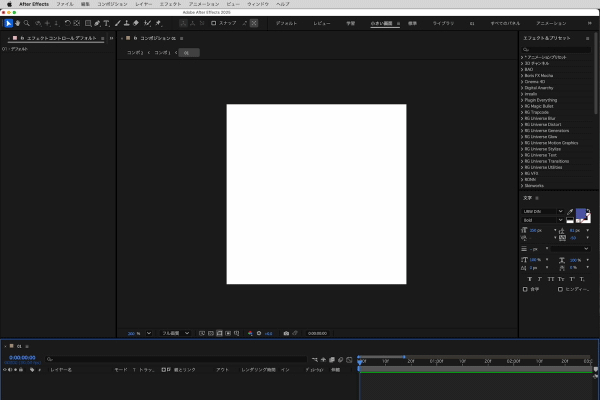Select the Zoom magnifier tool
The width and height of the screenshot is (600, 400).
pyautogui.click(x=27, y=23)
